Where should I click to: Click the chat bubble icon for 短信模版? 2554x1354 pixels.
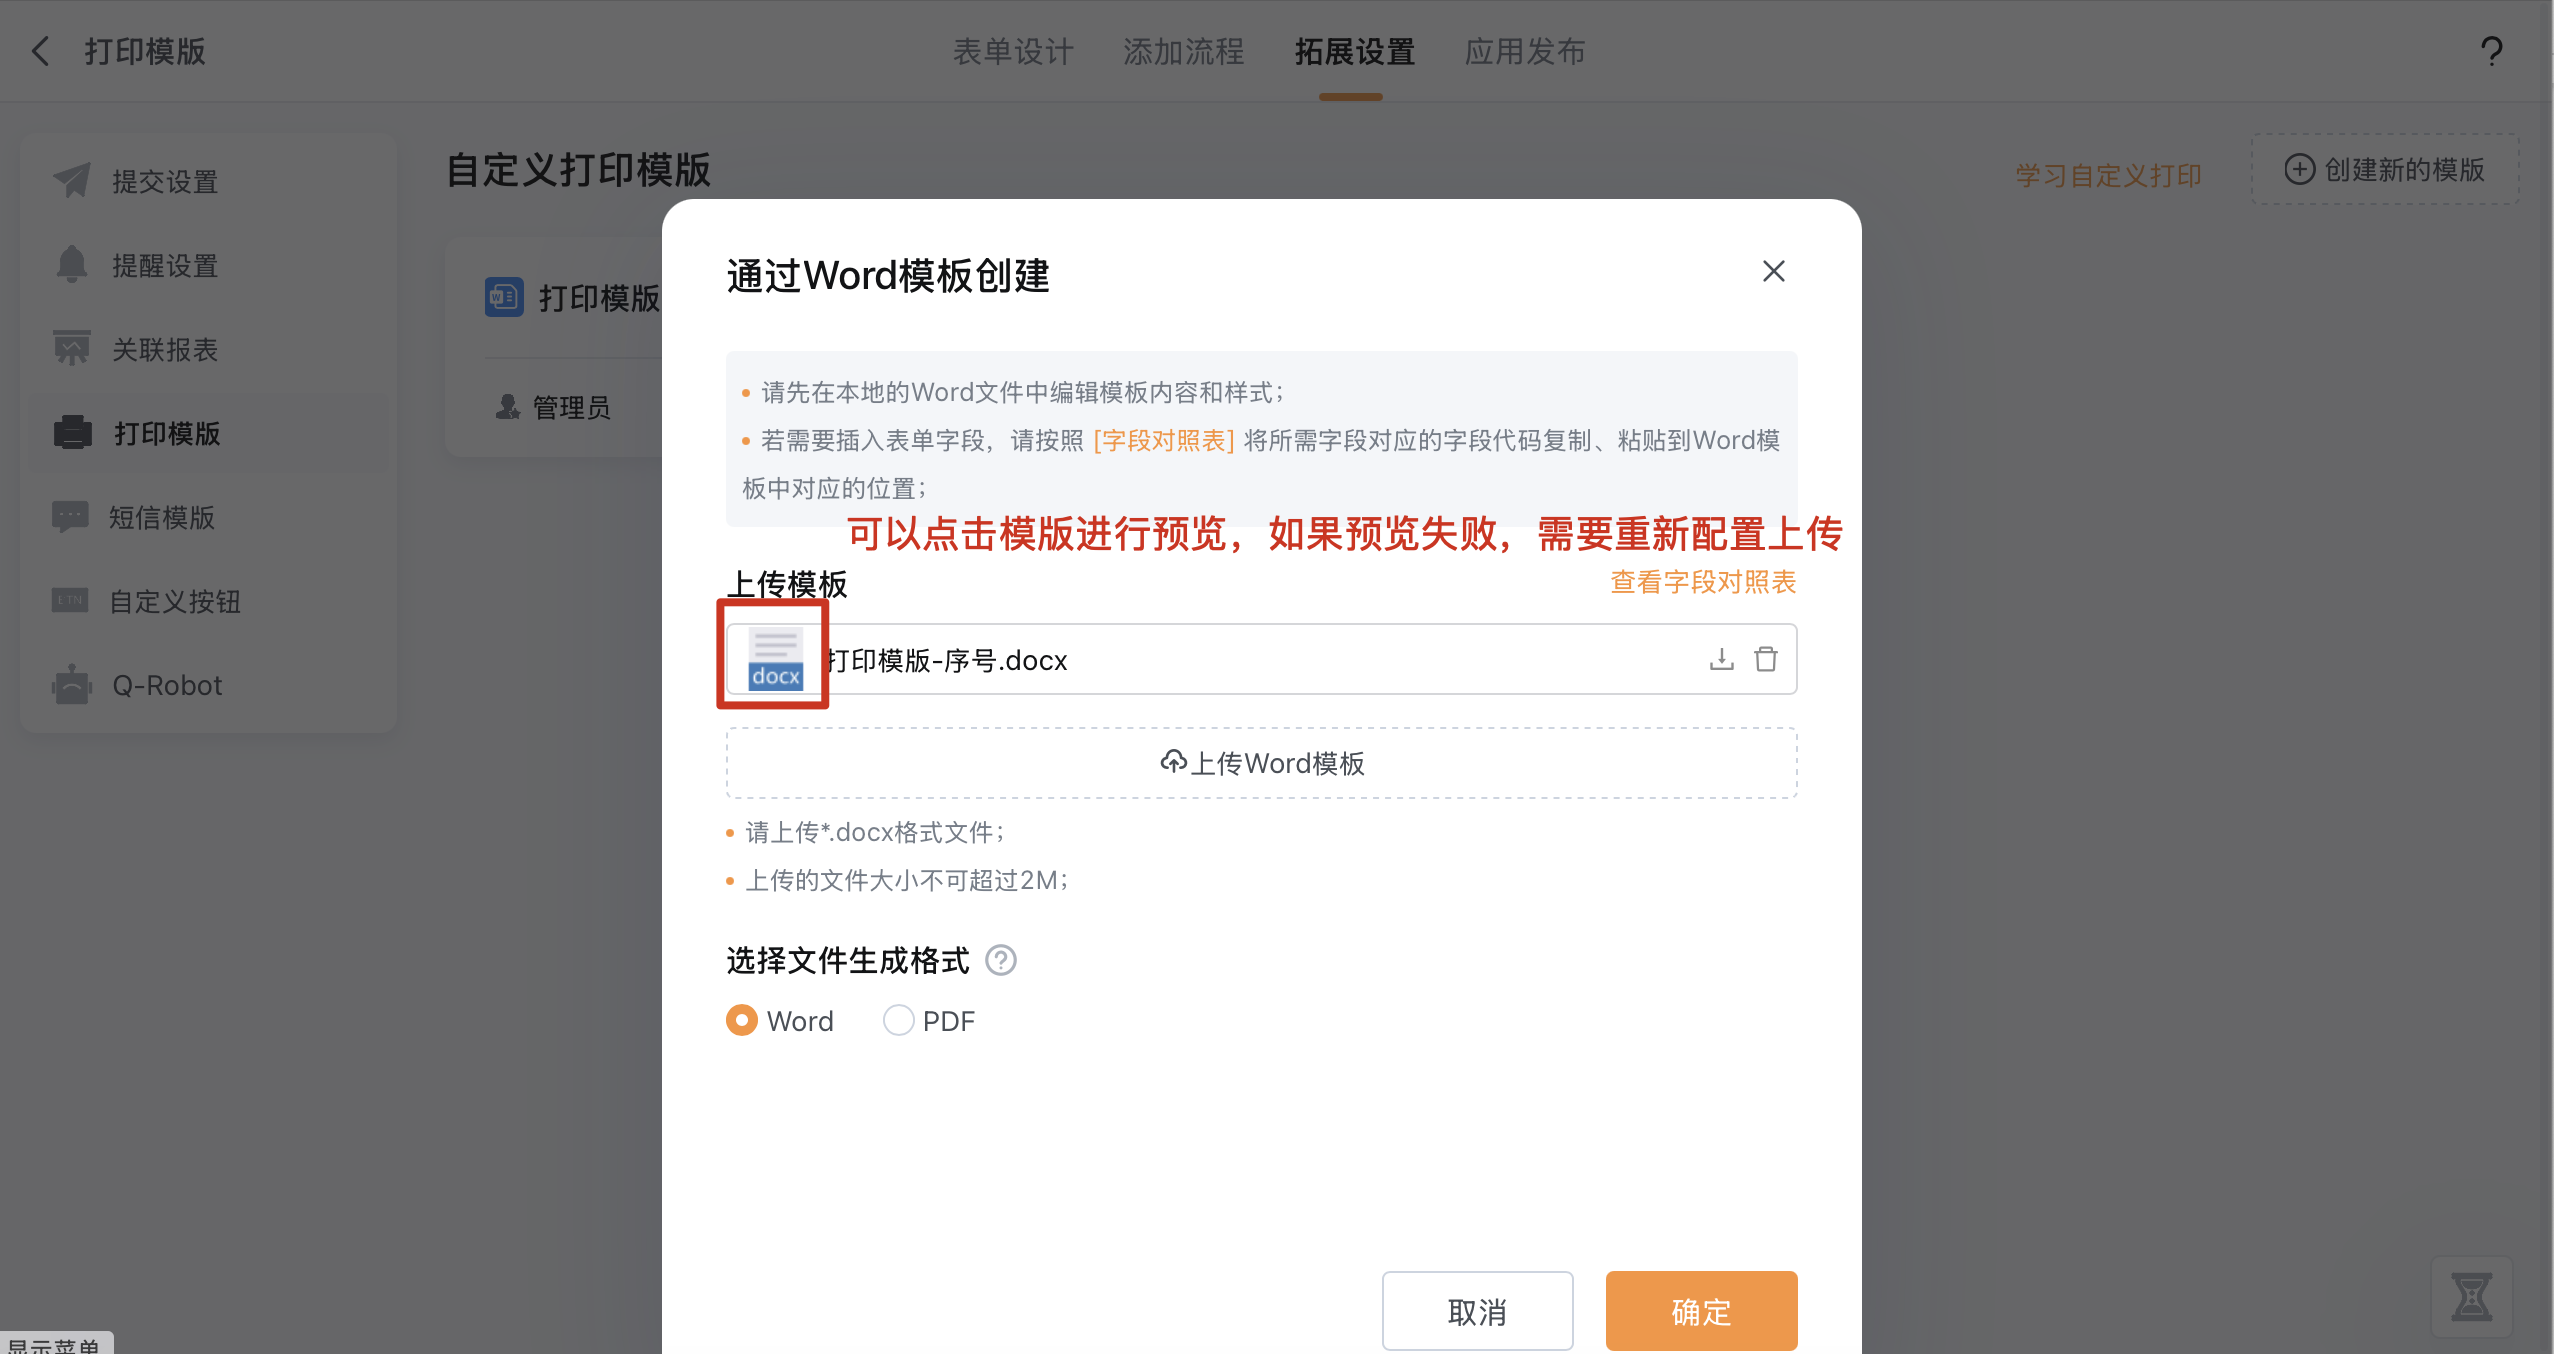point(70,517)
